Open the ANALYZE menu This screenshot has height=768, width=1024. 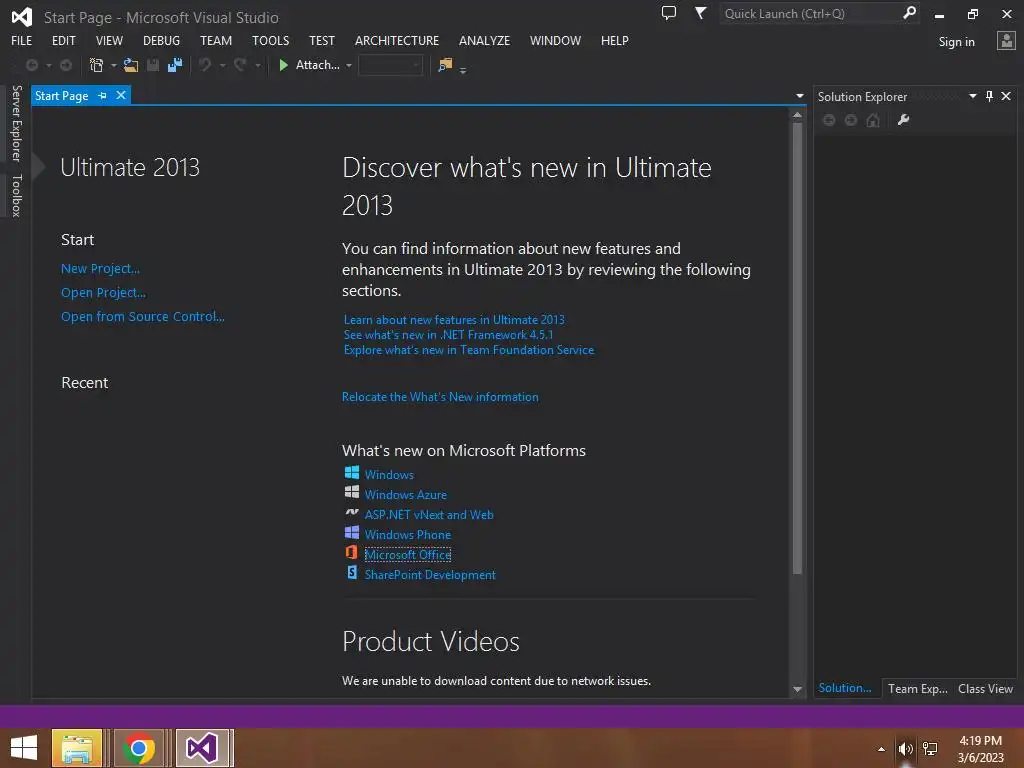pyautogui.click(x=484, y=40)
